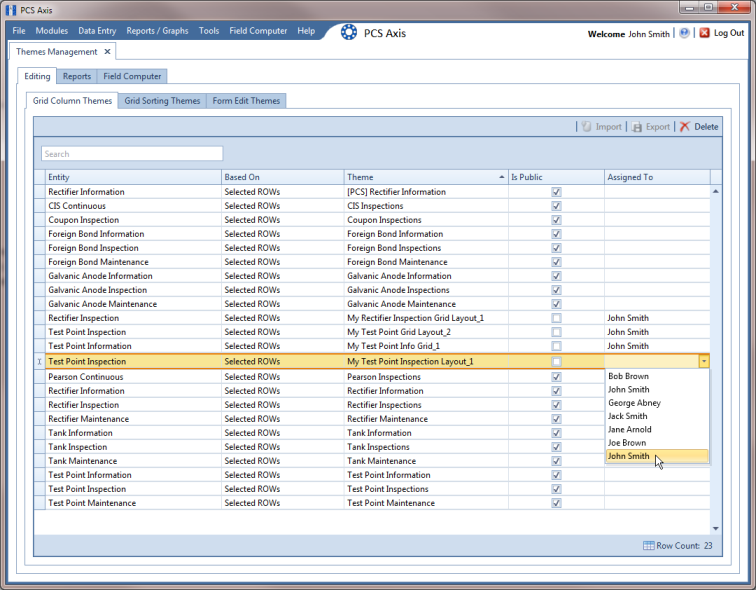Click into the Search field
The width and height of the screenshot is (756, 590).
pyautogui.click(x=132, y=154)
